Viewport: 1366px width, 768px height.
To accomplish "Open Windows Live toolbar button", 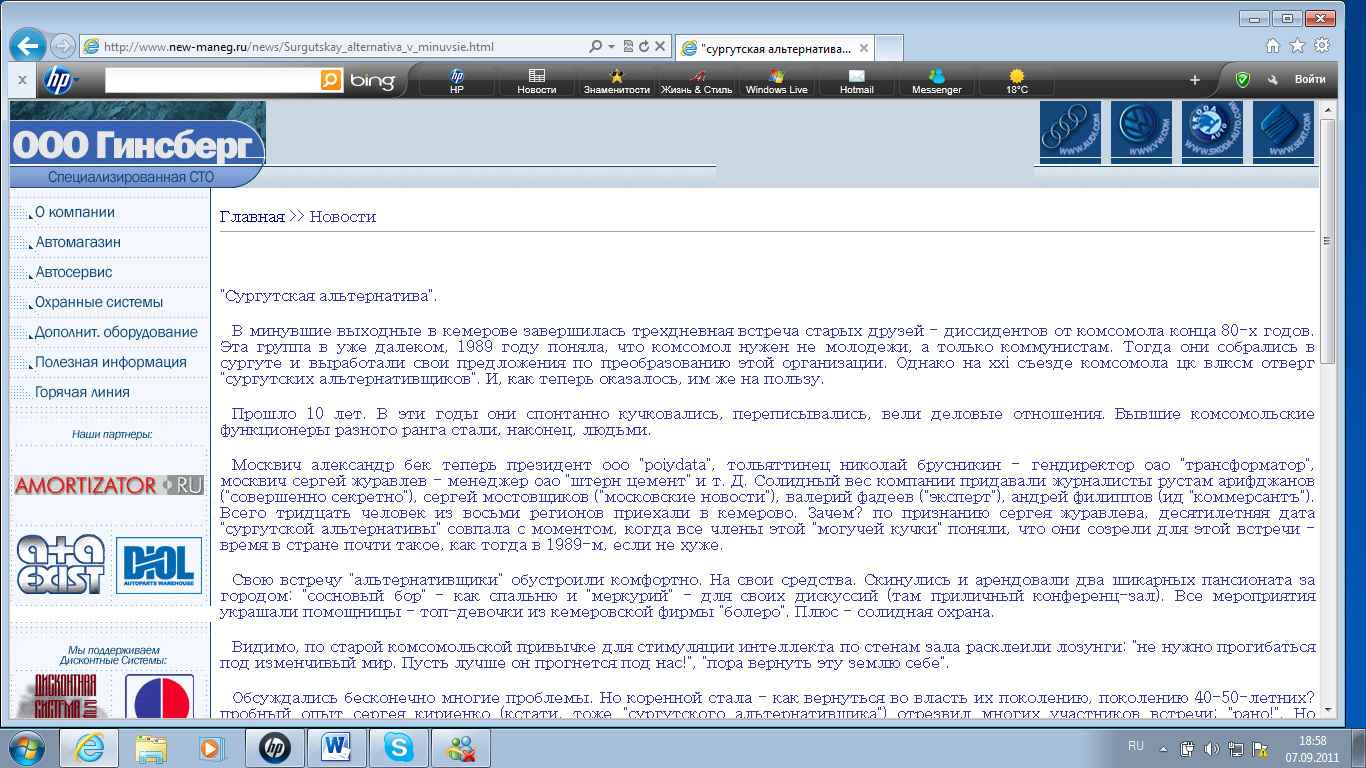I will point(776,81).
